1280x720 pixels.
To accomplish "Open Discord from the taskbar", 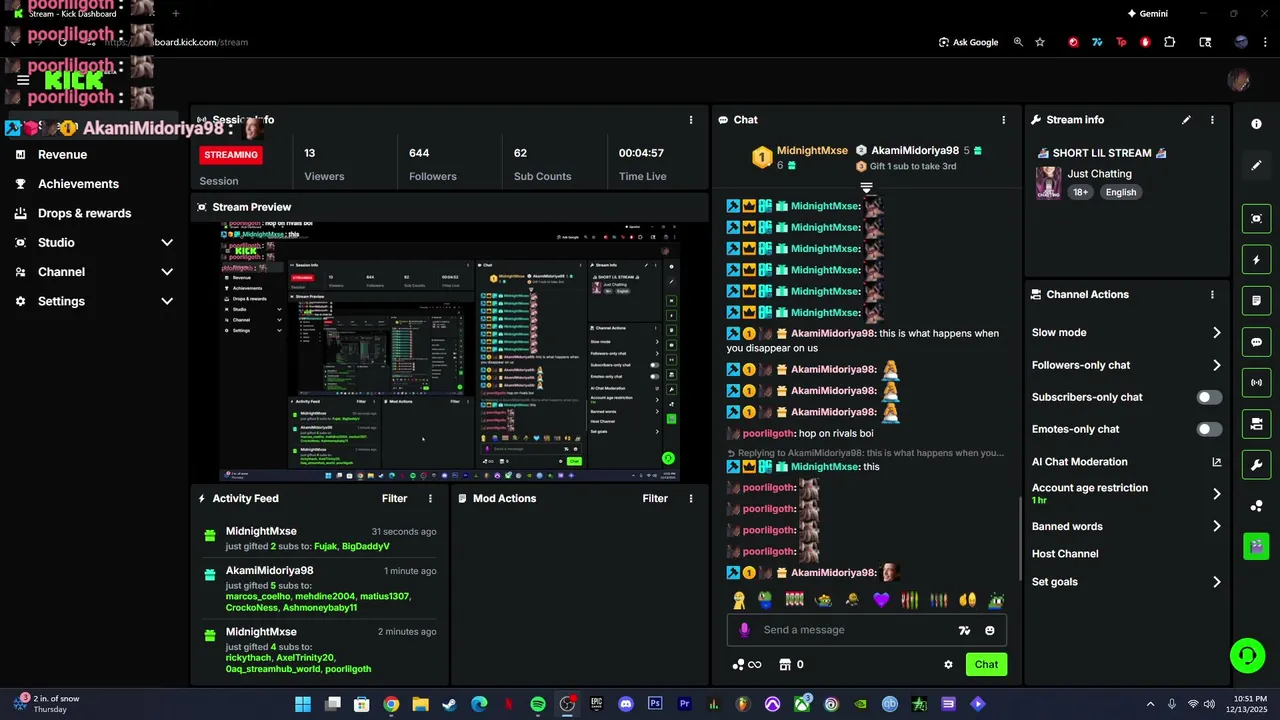I will coord(626,704).
